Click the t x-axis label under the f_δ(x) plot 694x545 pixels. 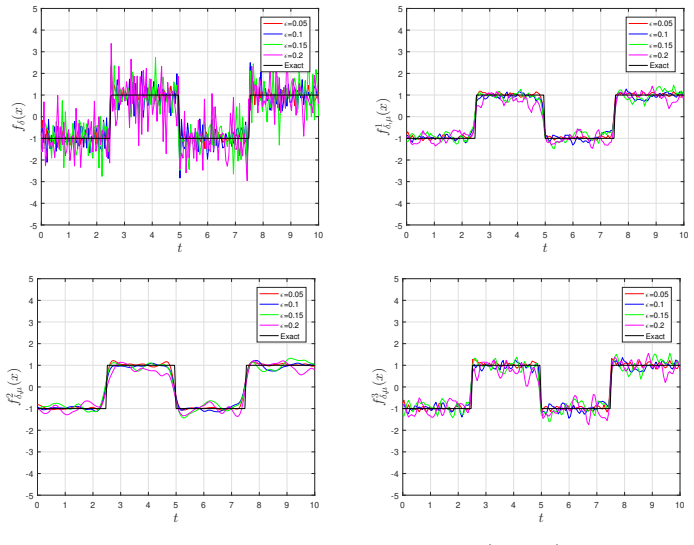179,248
